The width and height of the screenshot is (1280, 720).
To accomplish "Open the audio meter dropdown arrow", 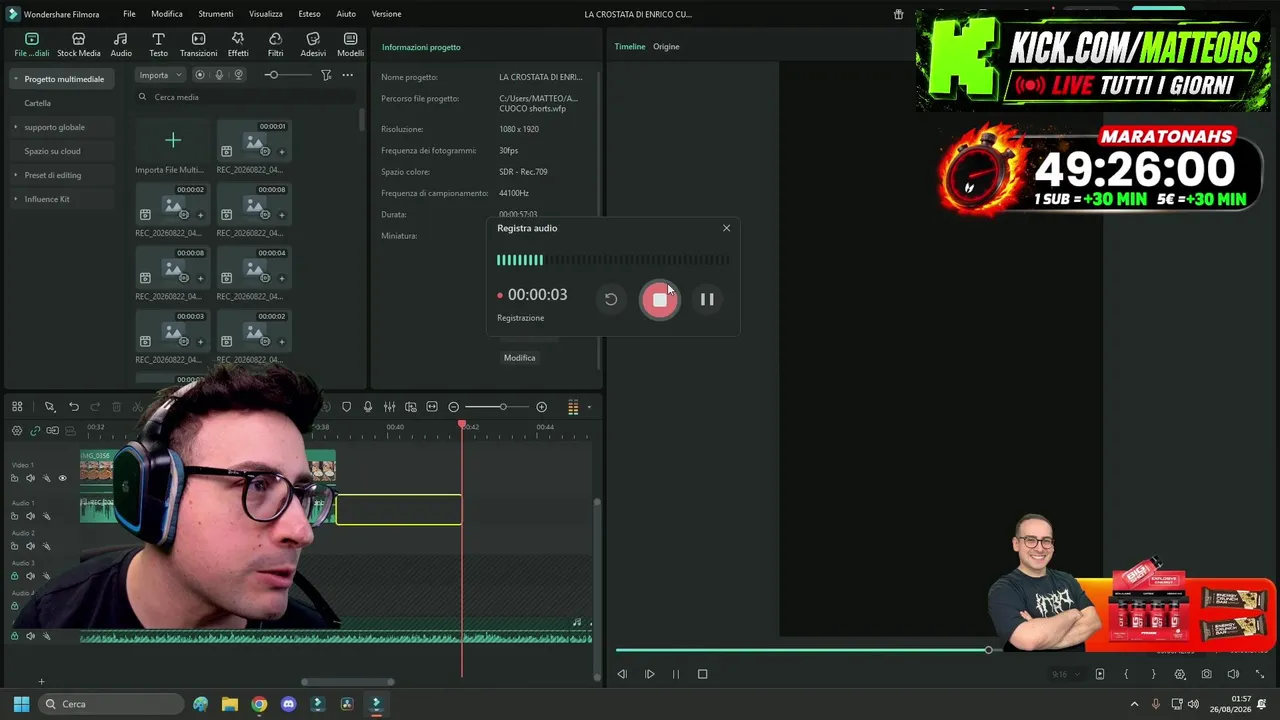I will 589,407.
